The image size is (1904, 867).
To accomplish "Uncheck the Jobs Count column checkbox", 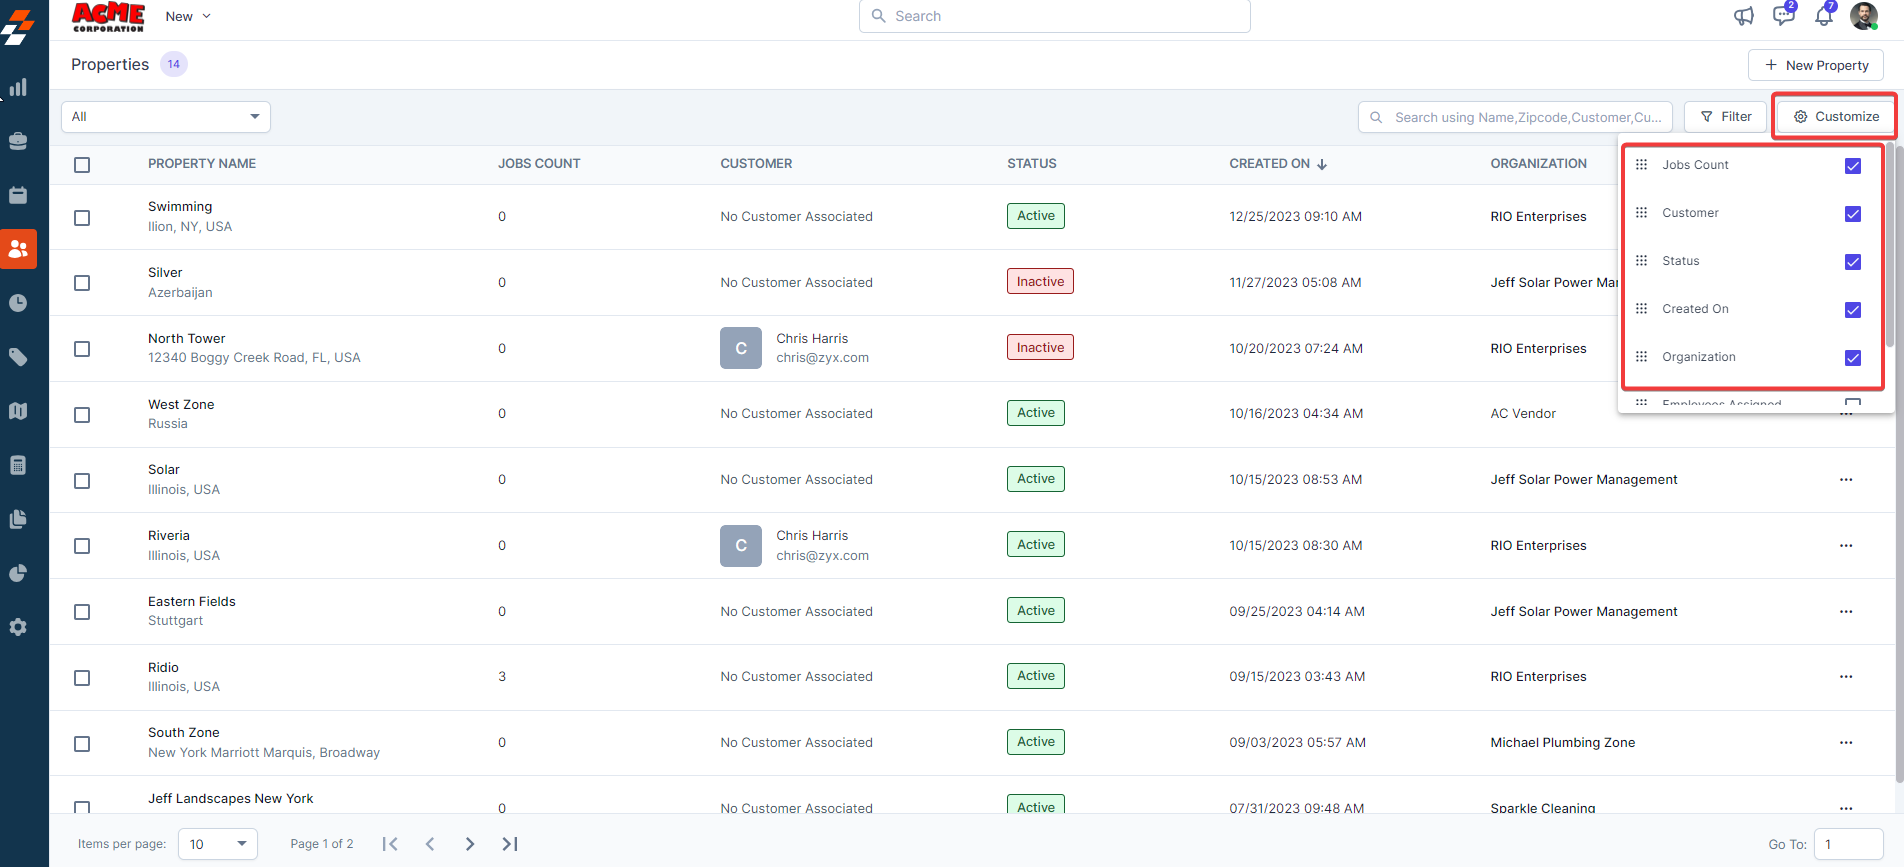I will pos(1852,166).
